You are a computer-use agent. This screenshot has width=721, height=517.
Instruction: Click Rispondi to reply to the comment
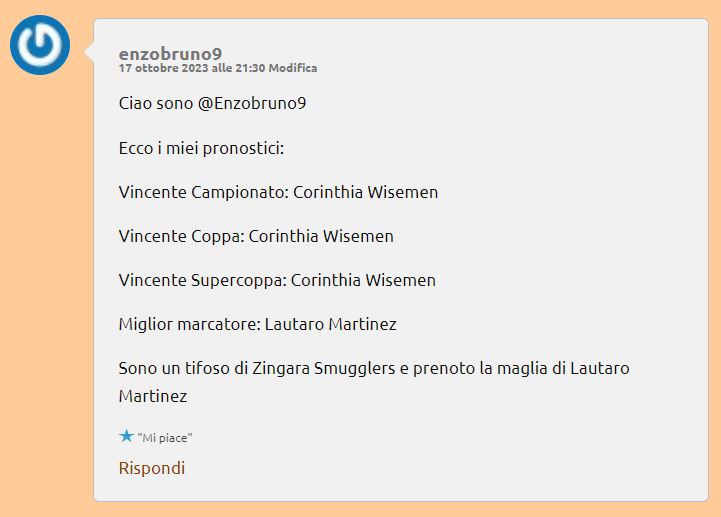coord(152,468)
